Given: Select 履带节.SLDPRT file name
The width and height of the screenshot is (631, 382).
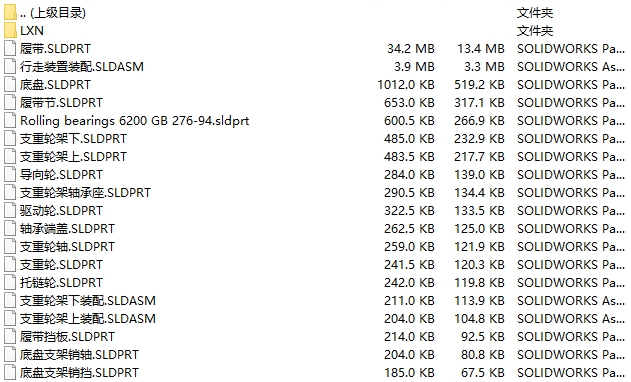Looking at the screenshot, I should 62,103.
